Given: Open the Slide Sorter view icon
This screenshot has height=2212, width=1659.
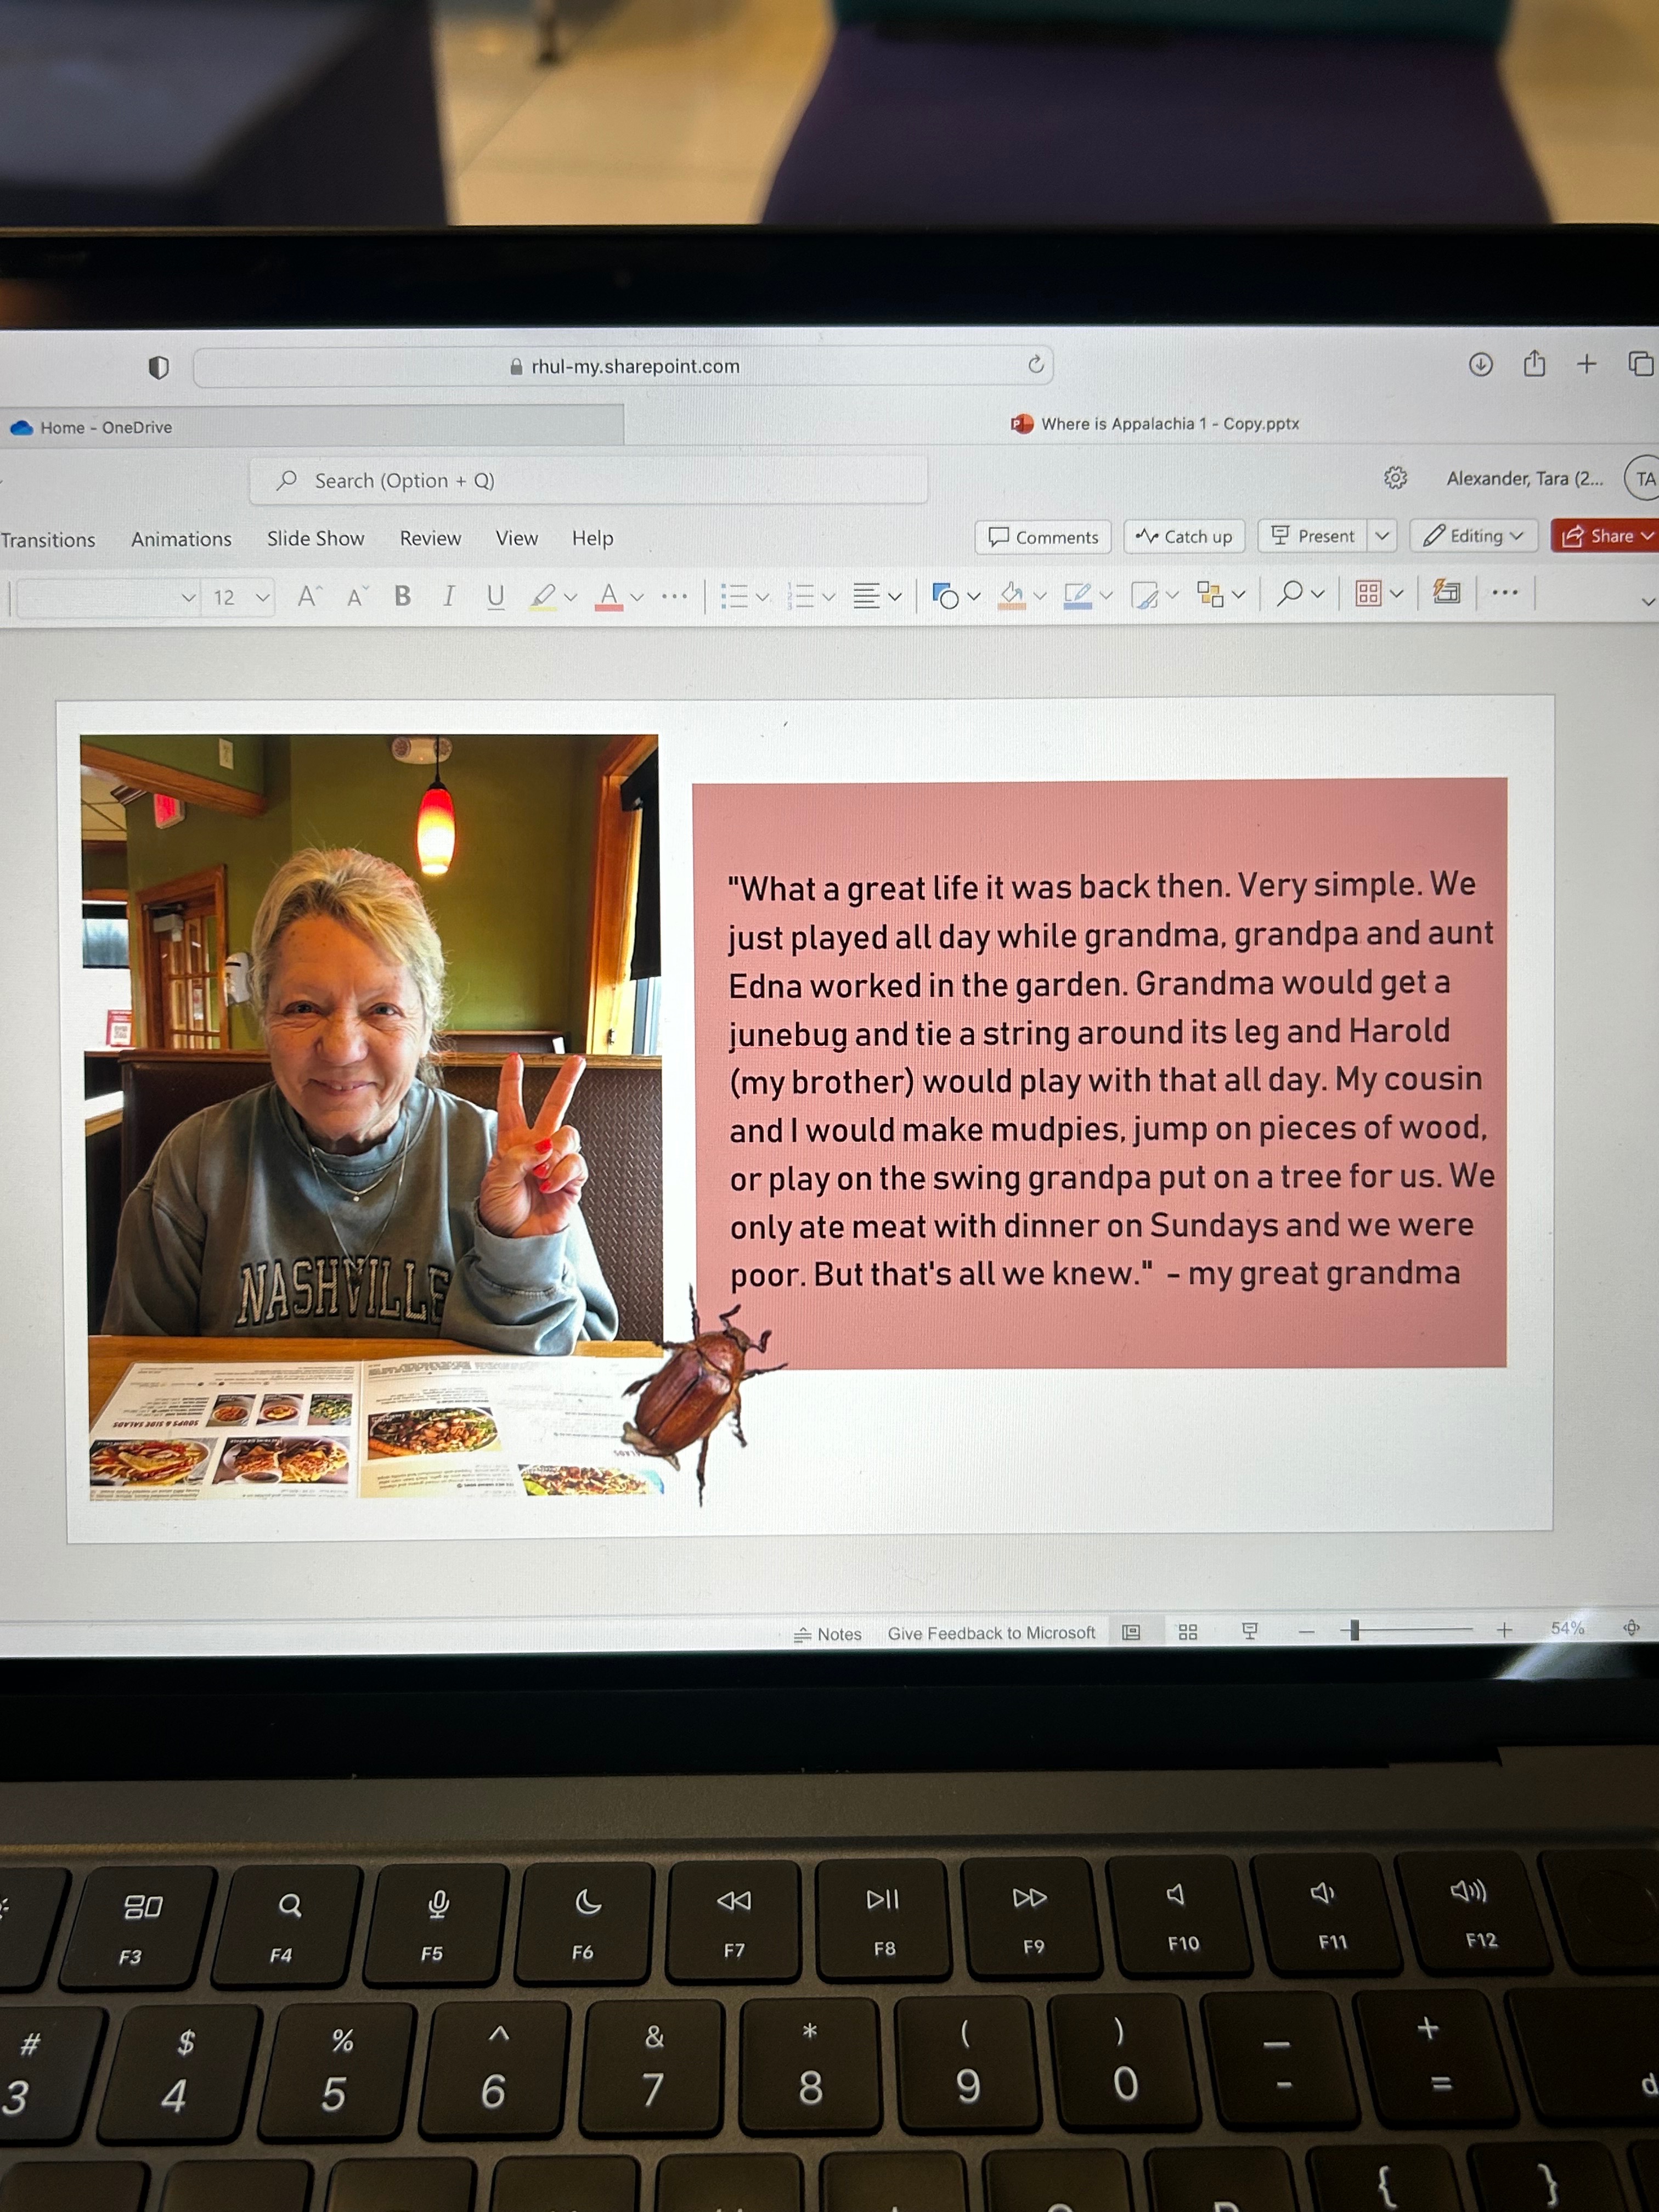Looking at the screenshot, I should [x=1187, y=1632].
